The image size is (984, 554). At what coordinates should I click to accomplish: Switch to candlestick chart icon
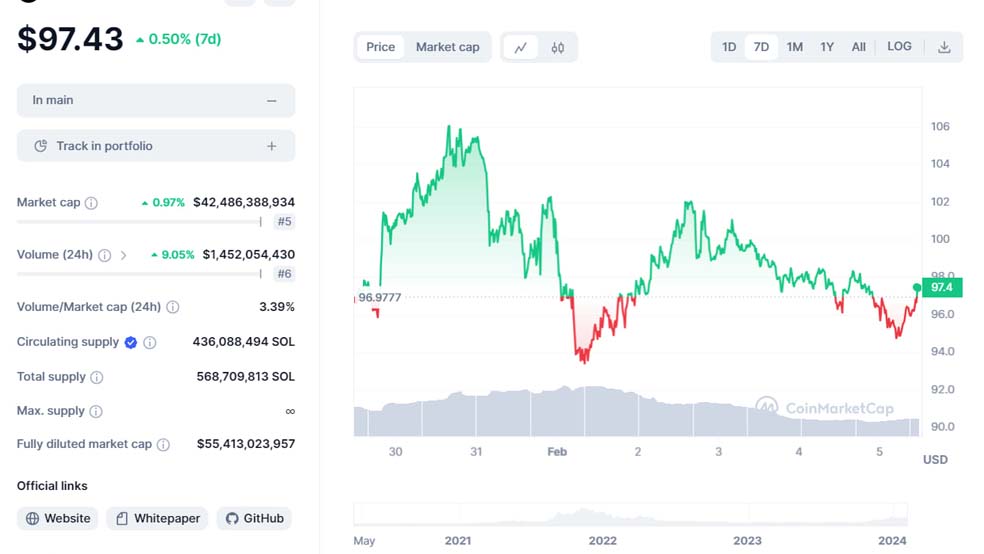click(x=558, y=47)
